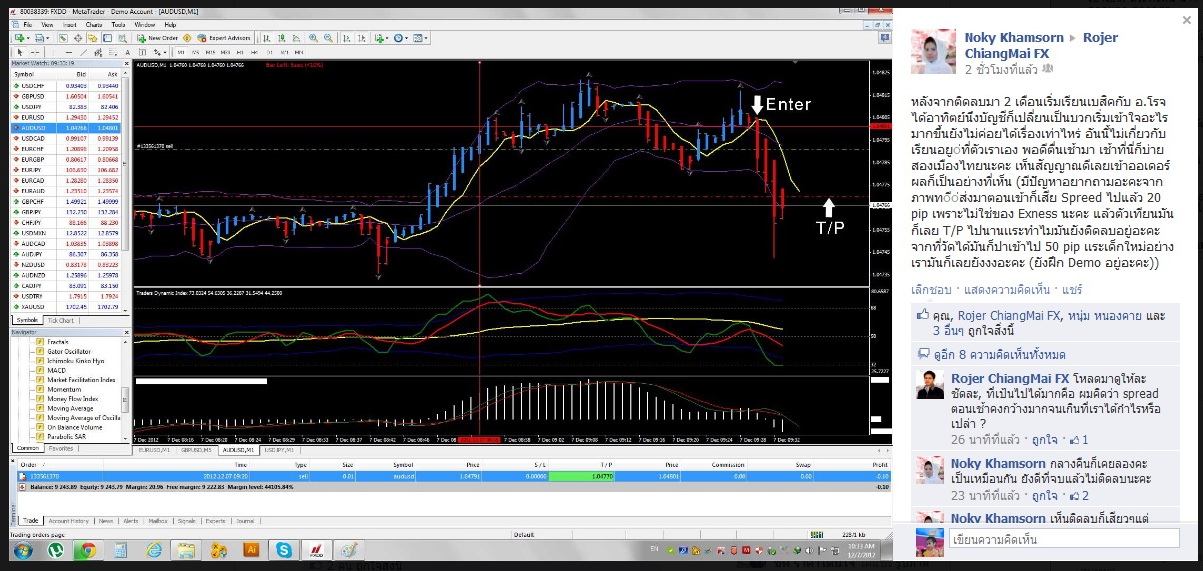Image resolution: width=1203 pixels, height=571 pixels.
Task: Toggle the Navigator window icon
Action: click(x=92, y=38)
